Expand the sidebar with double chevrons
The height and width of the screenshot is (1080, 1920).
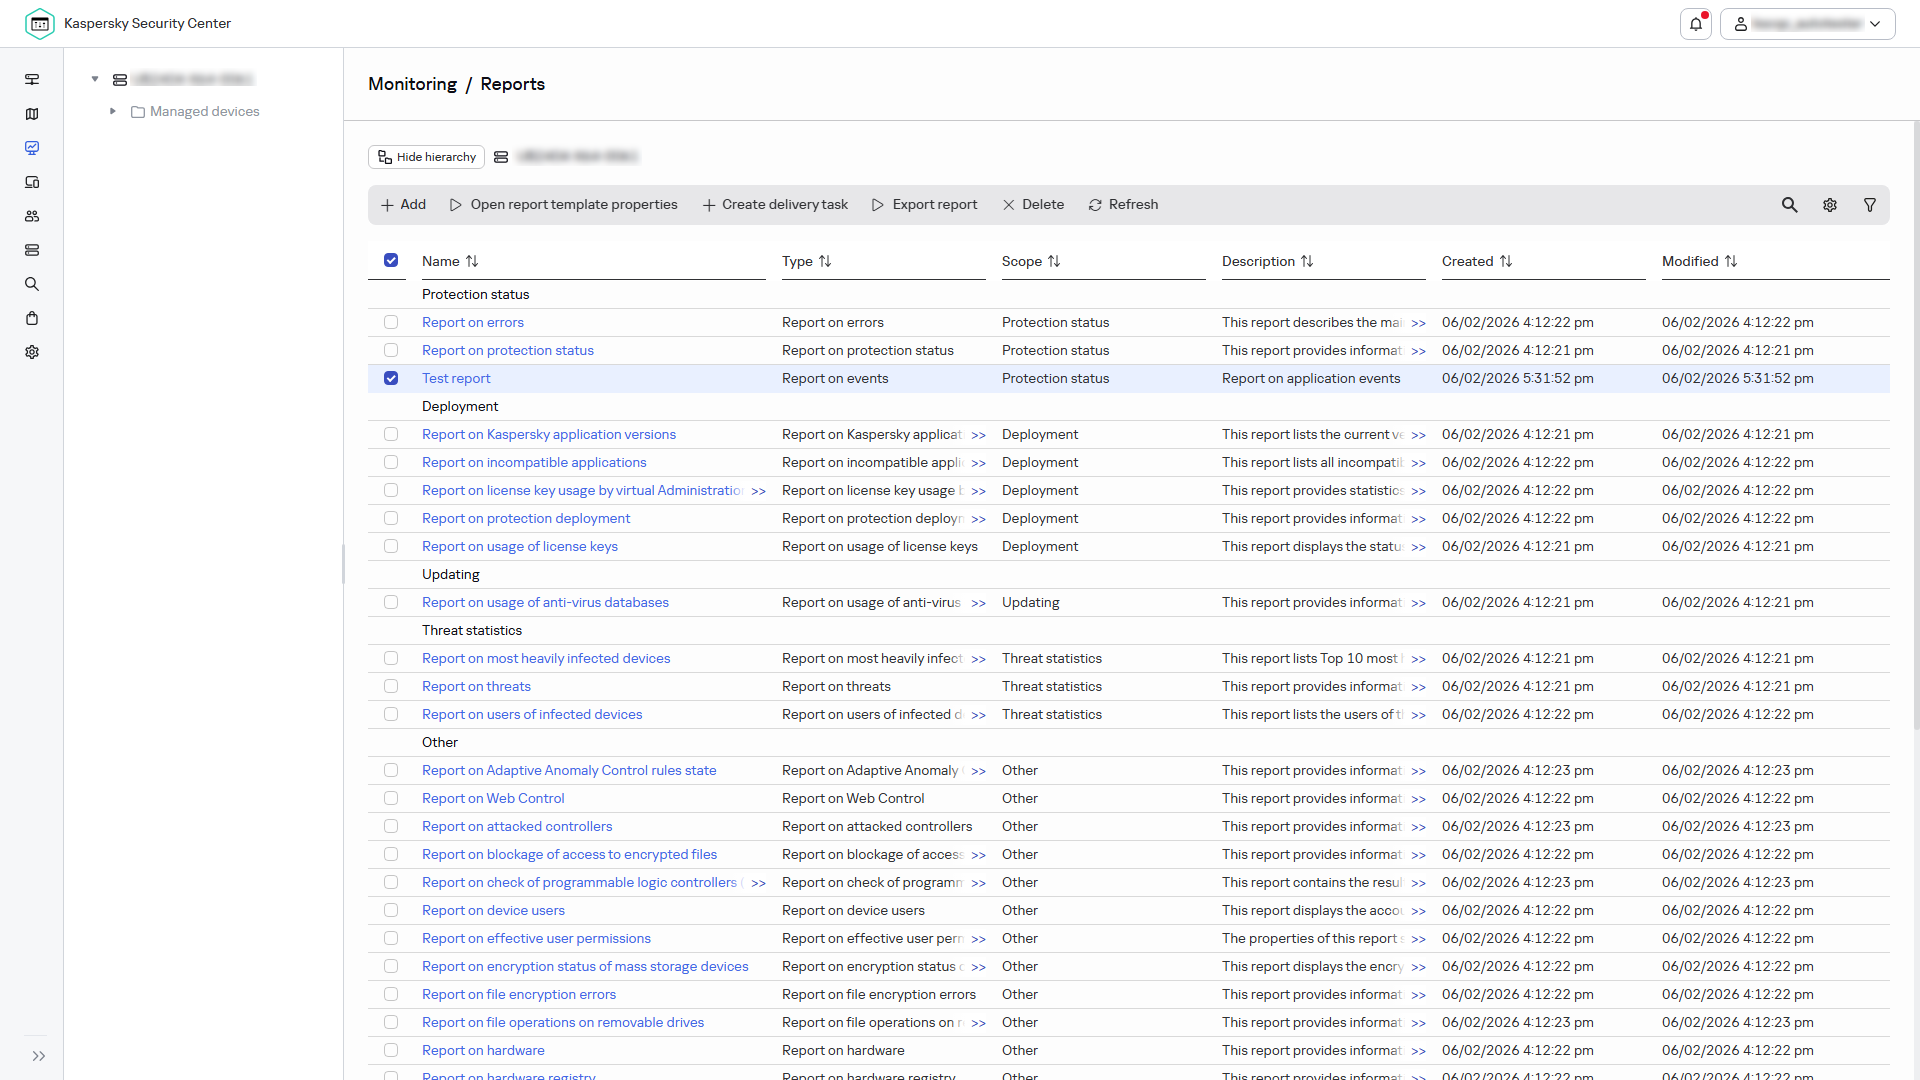pos(39,1056)
